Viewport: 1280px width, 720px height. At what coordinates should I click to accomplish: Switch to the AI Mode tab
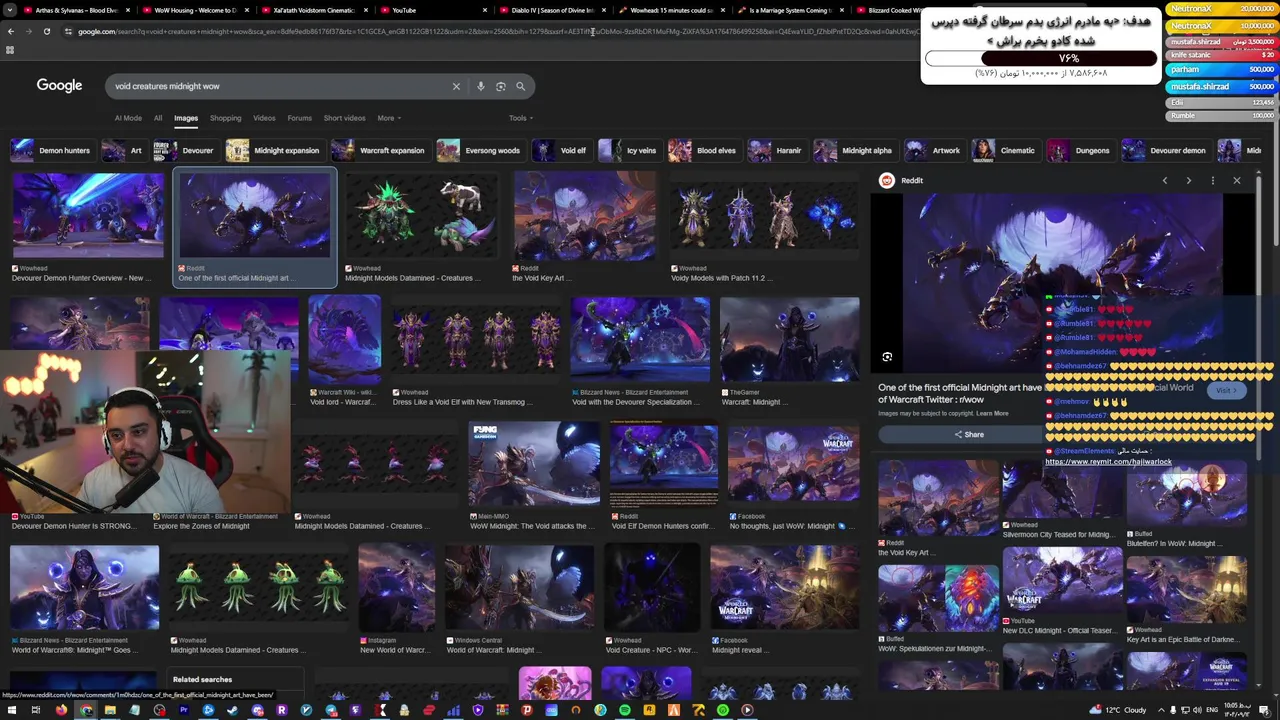(x=128, y=118)
